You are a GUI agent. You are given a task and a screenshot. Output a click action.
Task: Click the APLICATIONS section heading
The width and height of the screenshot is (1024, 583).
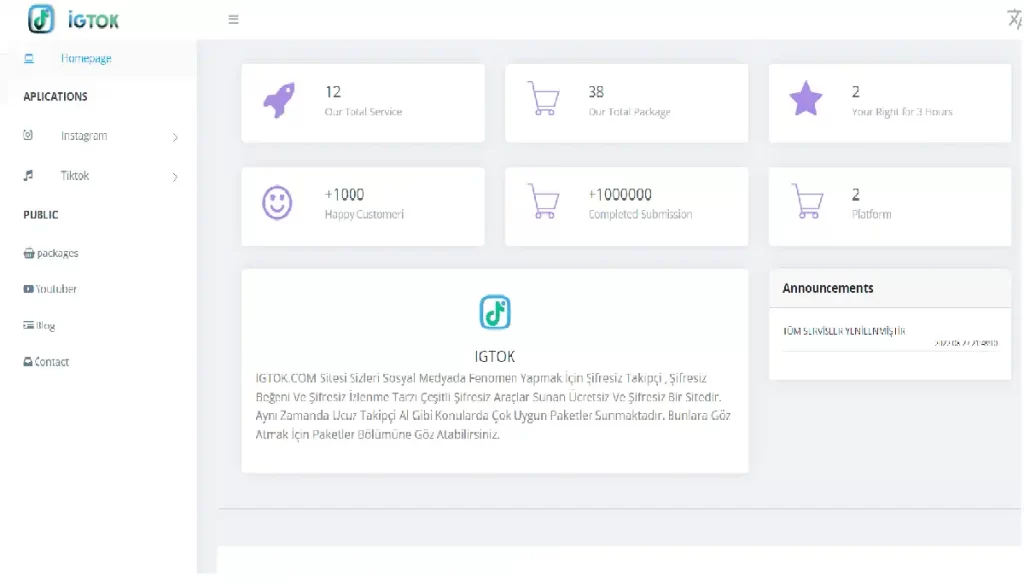coord(56,97)
